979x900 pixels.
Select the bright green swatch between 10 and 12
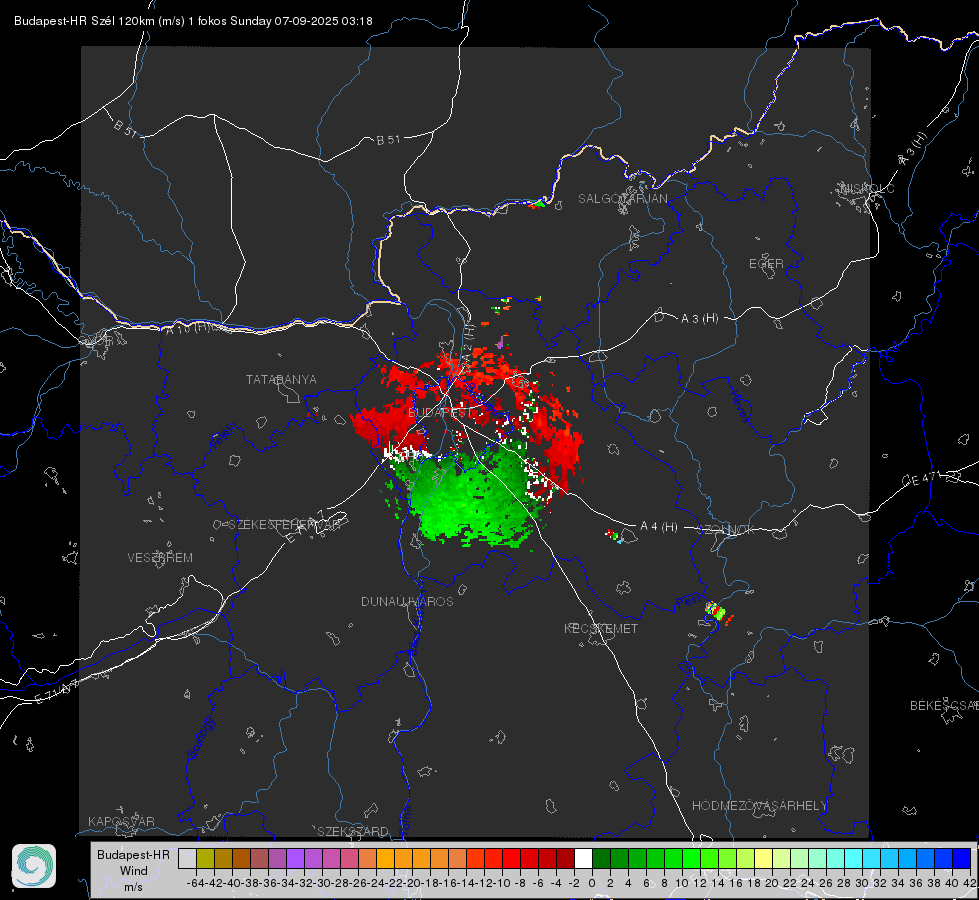click(x=691, y=859)
